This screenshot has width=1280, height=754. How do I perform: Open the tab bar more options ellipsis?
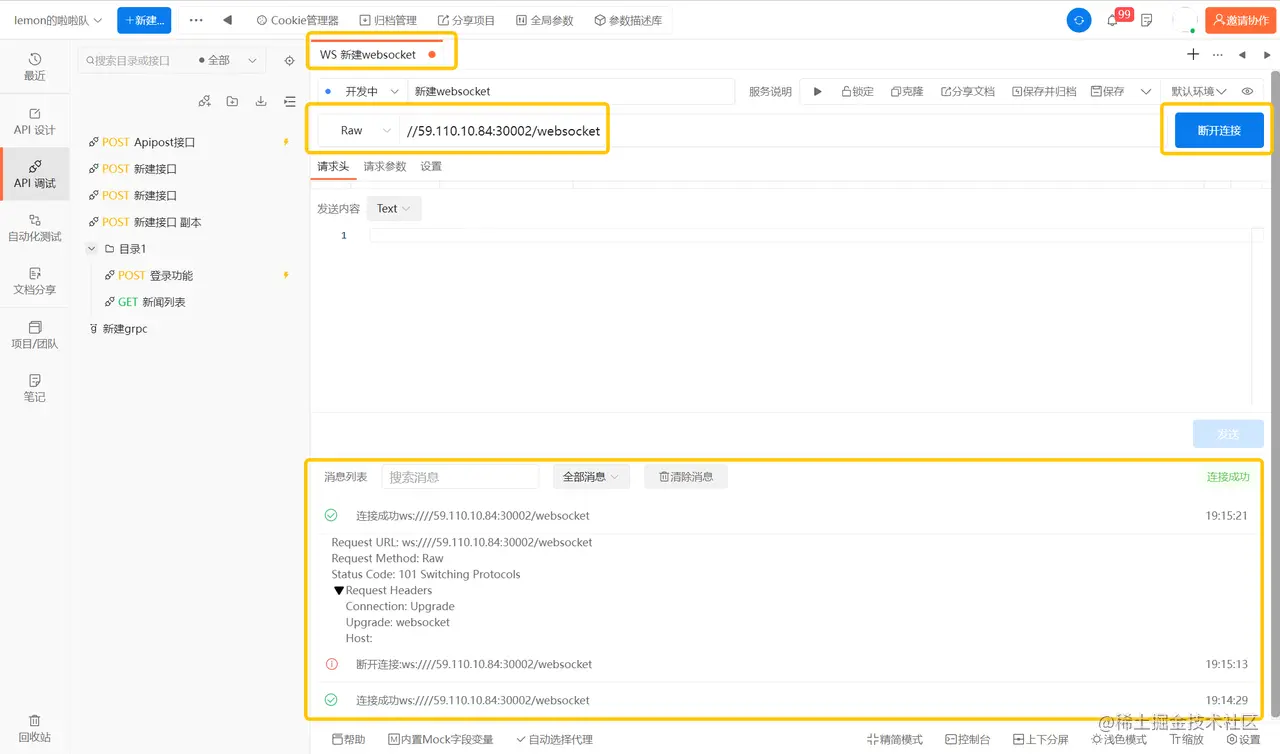point(1217,55)
